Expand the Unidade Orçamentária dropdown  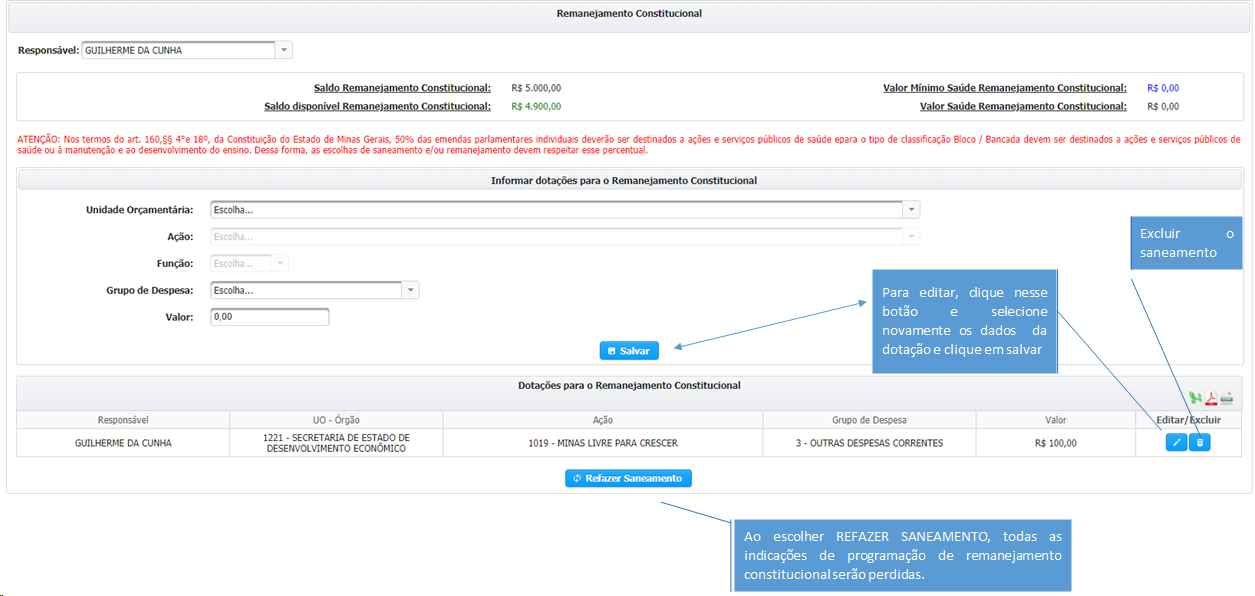point(911,210)
